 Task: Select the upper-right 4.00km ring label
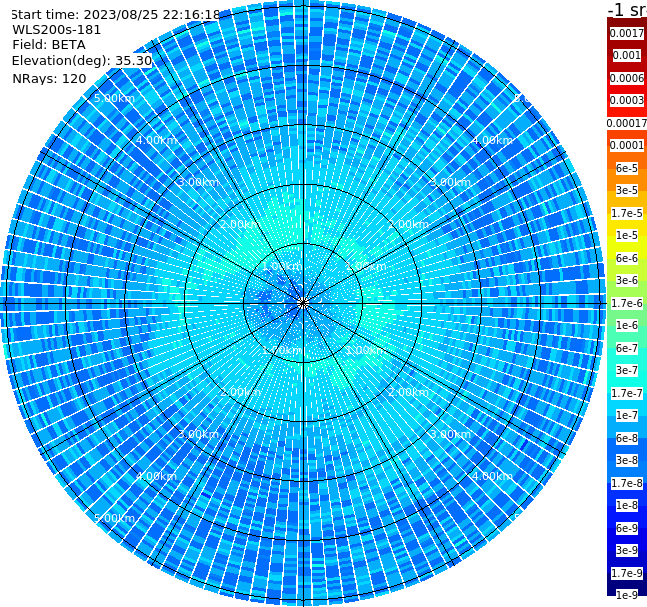click(492, 140)
